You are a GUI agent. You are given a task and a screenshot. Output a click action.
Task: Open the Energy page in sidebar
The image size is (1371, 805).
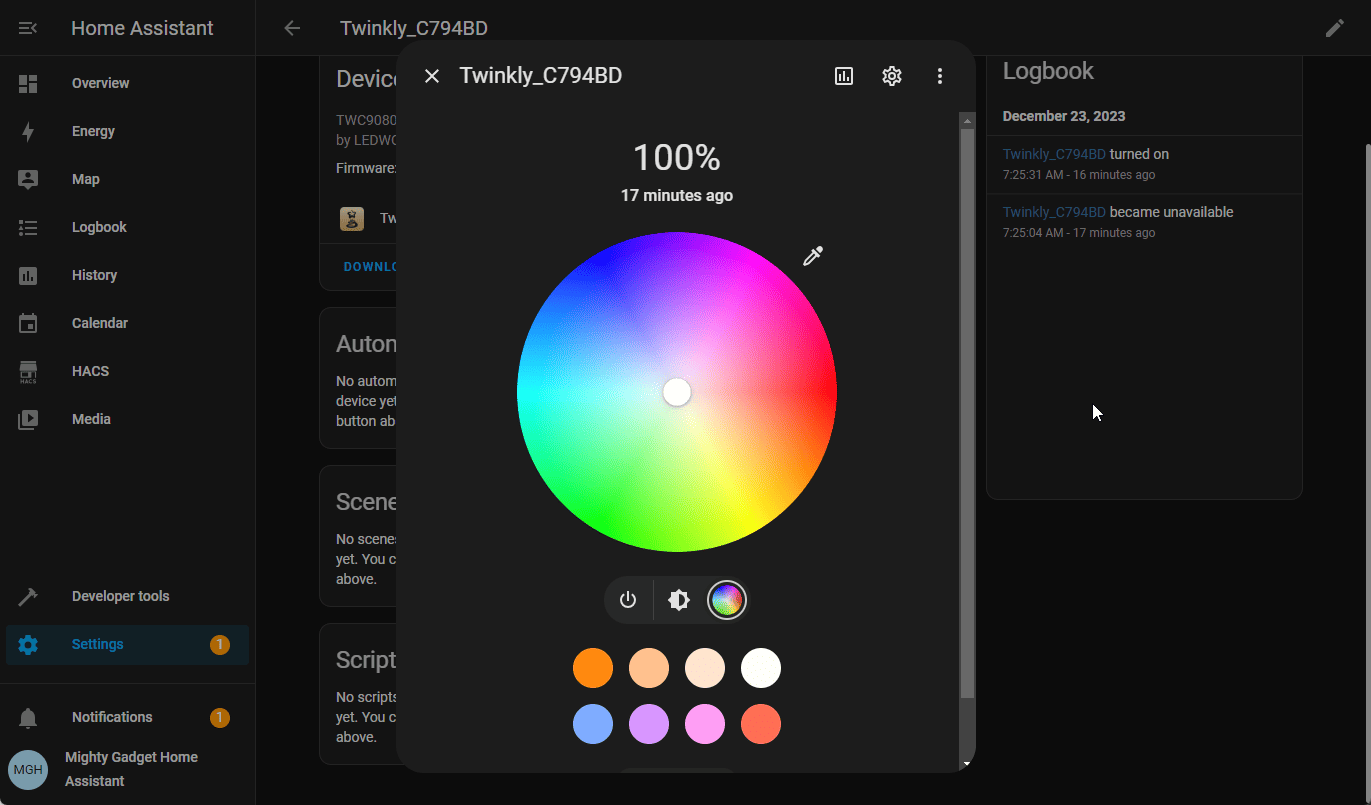pyautogui.click(x=93, y=131)
